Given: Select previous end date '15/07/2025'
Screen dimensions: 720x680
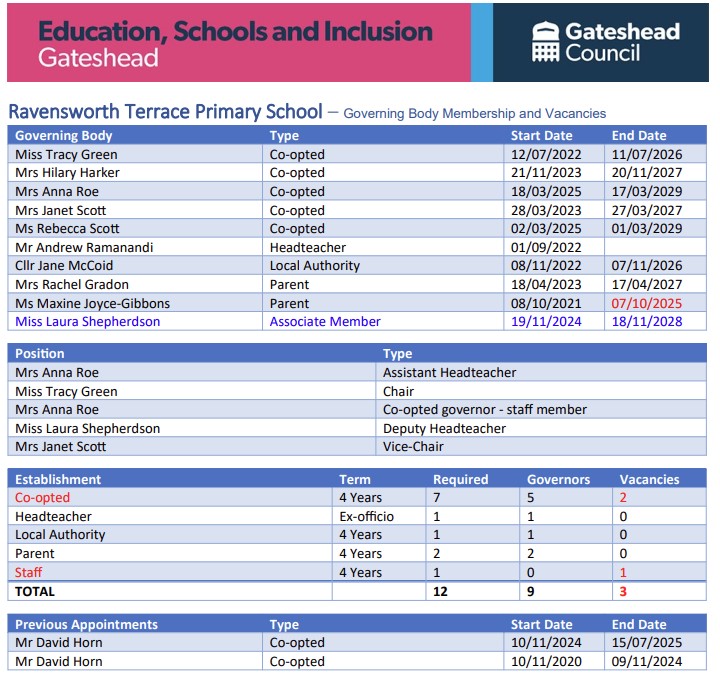Looking at the screenshot, I should [647, 642].
